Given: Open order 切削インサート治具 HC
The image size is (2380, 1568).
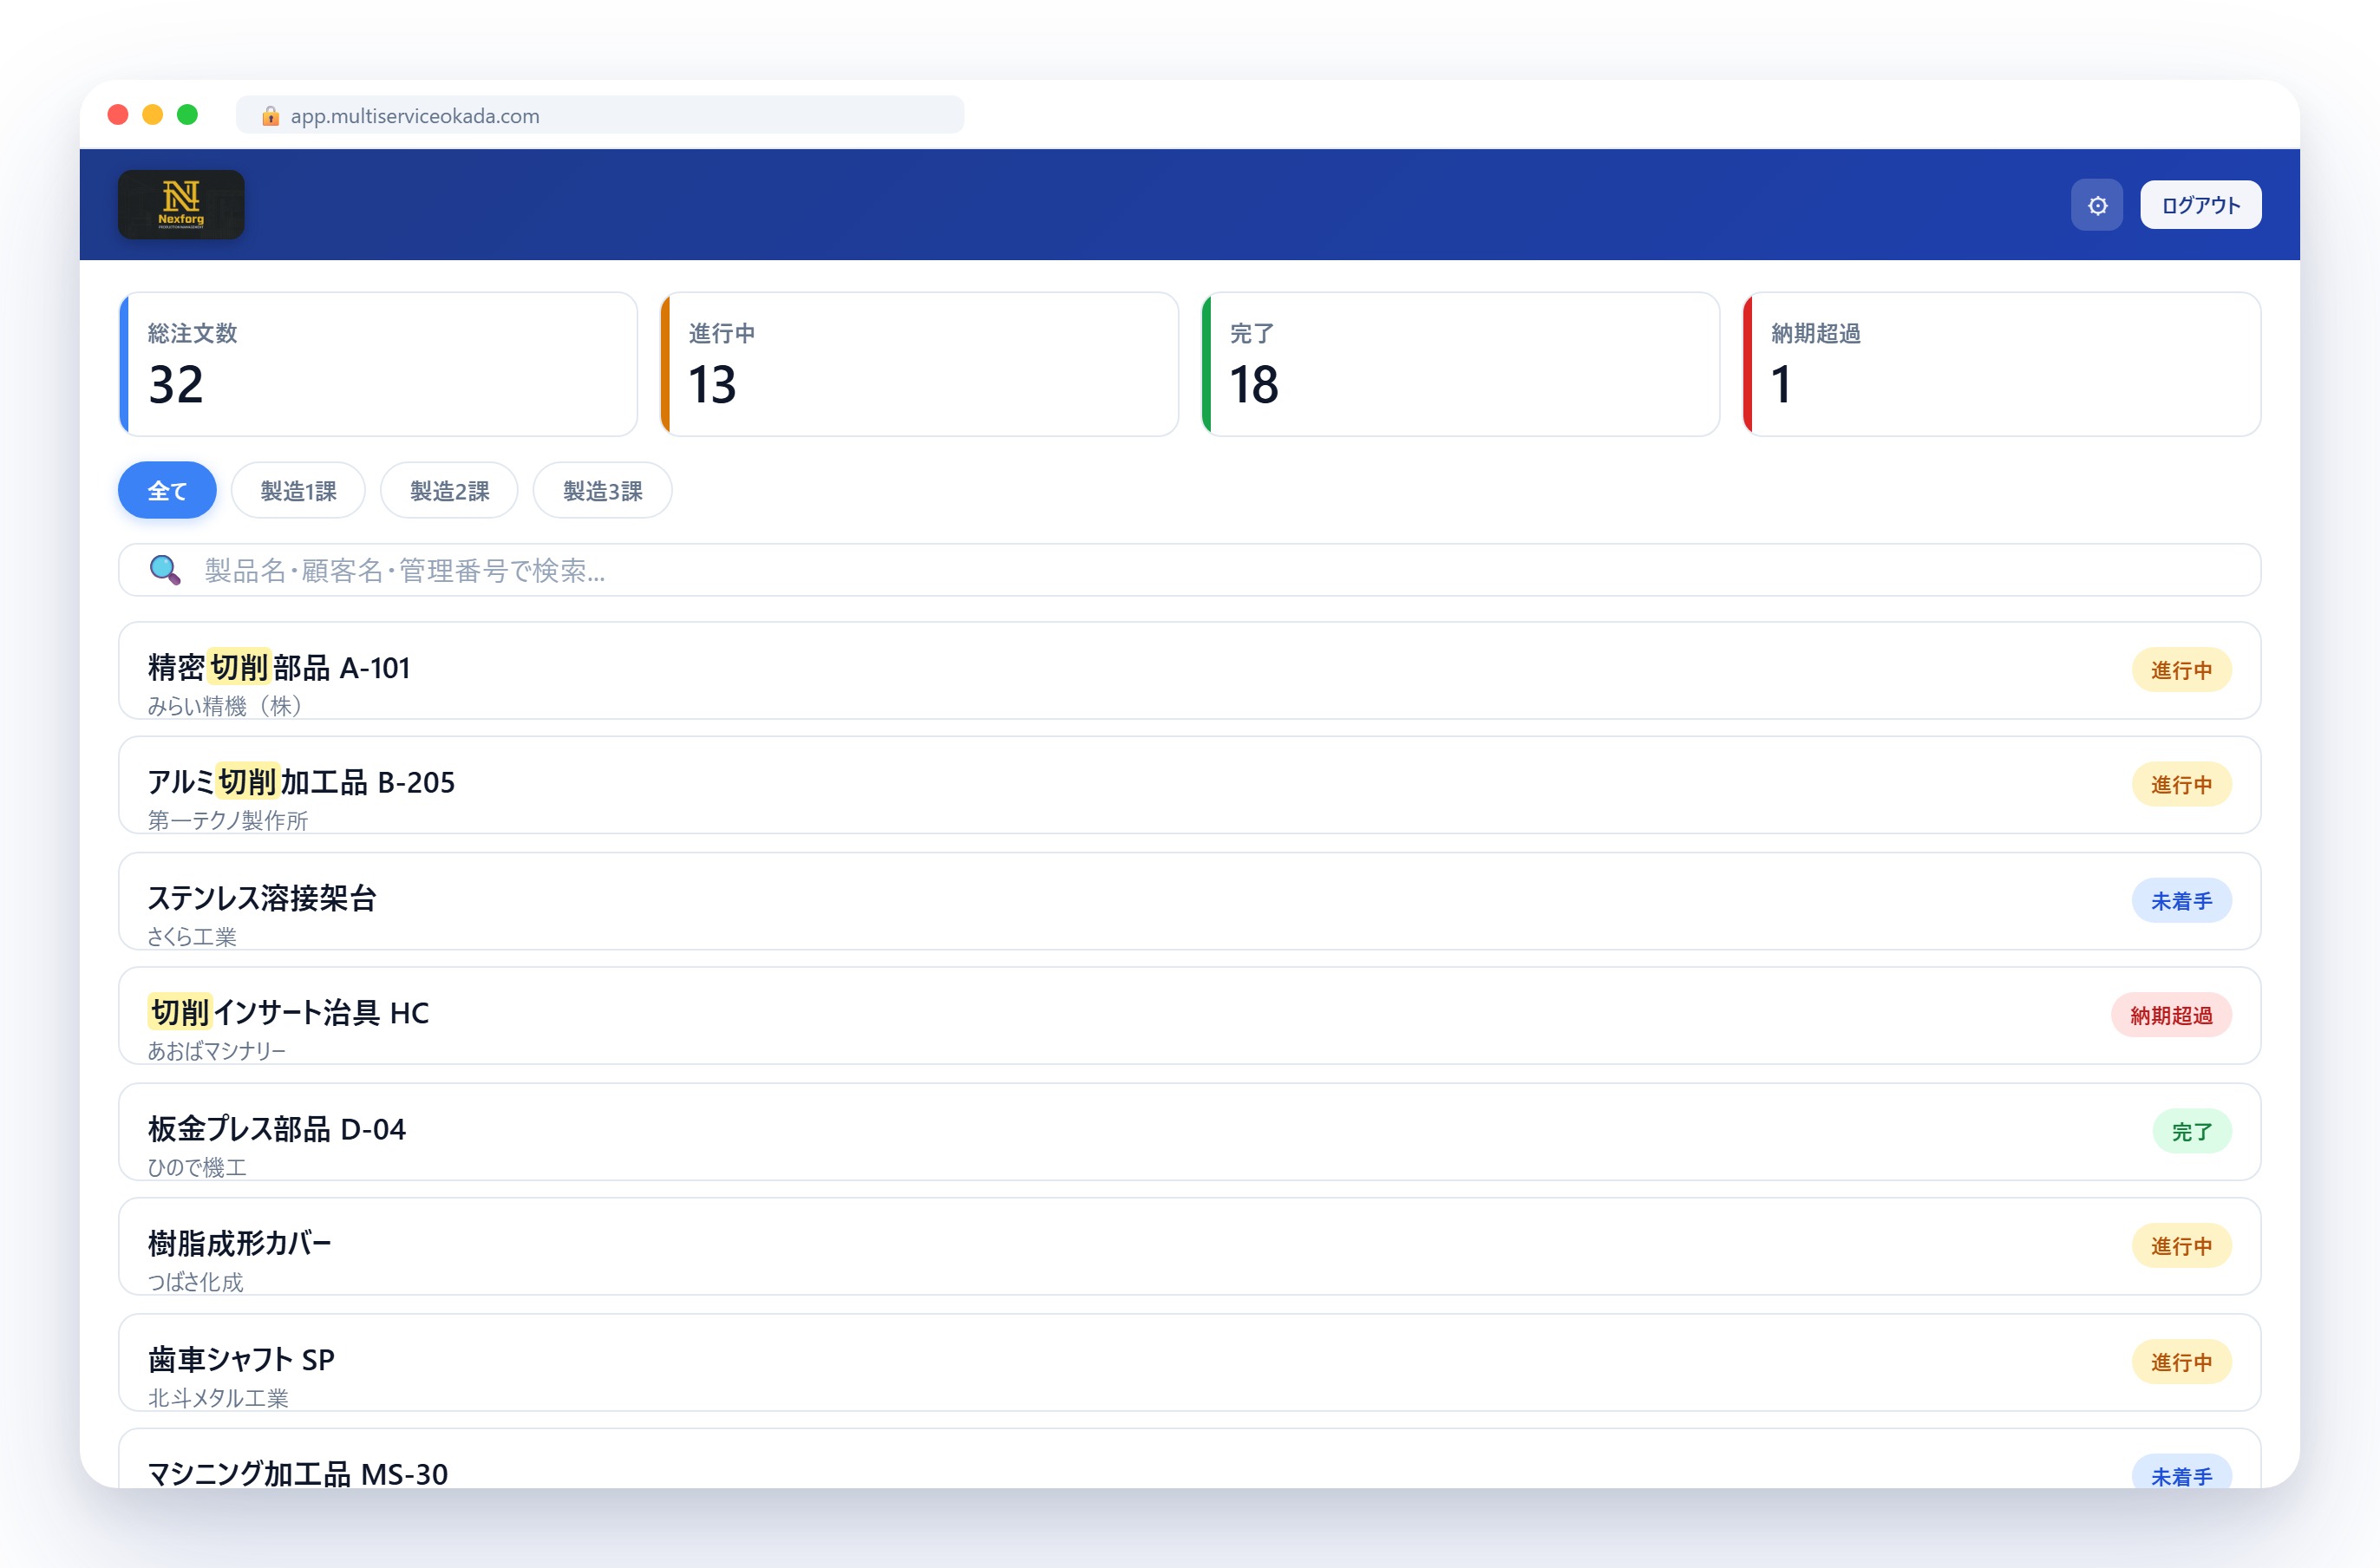Looking at the screenshot, I should click(x=1190, y=1015).
